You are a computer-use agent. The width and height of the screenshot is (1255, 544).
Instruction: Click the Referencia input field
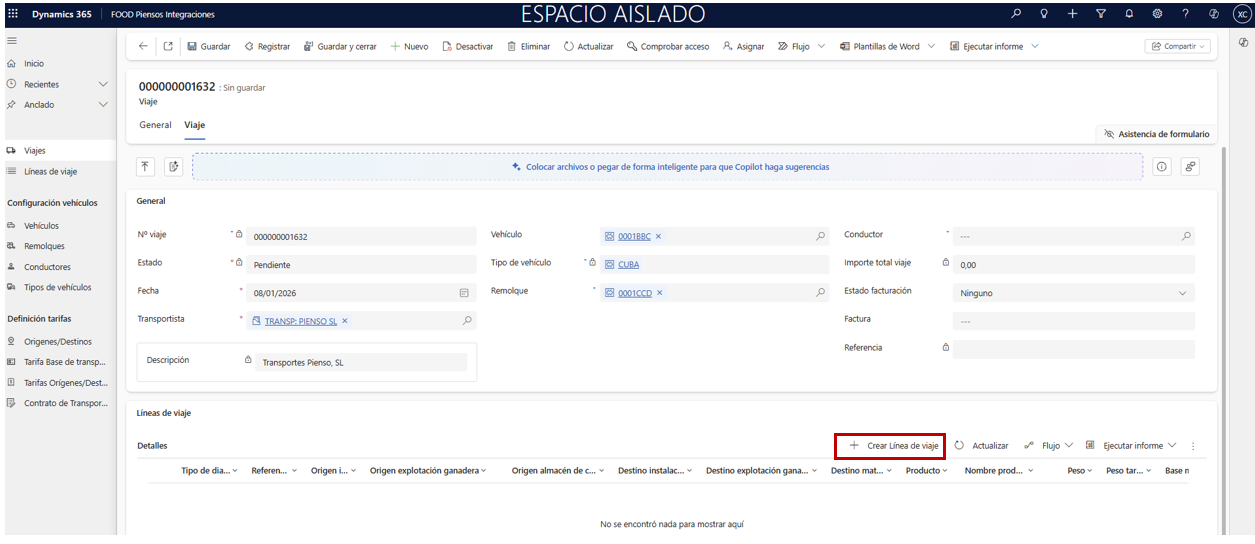[x=1072, y=350]
